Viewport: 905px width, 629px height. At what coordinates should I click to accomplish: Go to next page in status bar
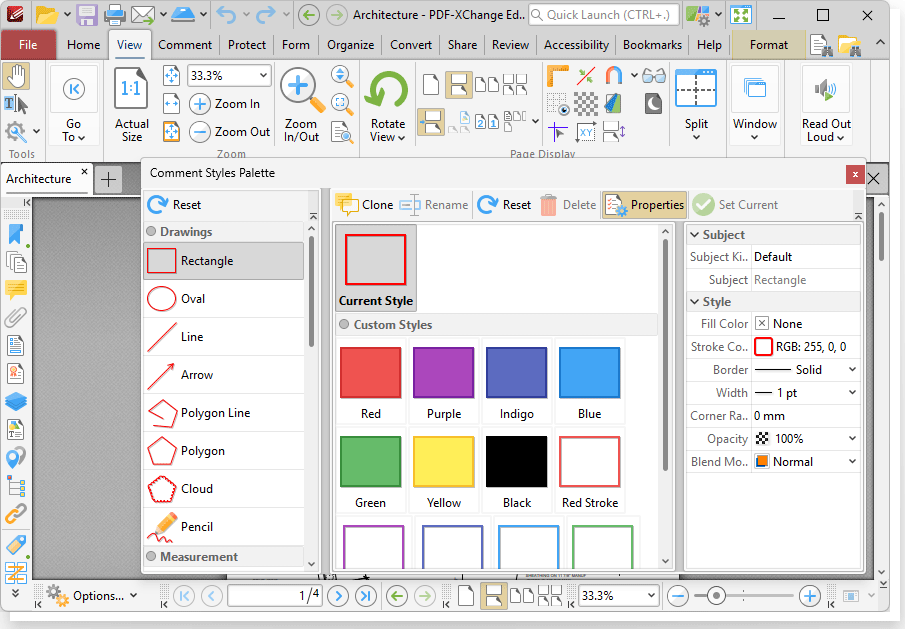pos(338,596)
